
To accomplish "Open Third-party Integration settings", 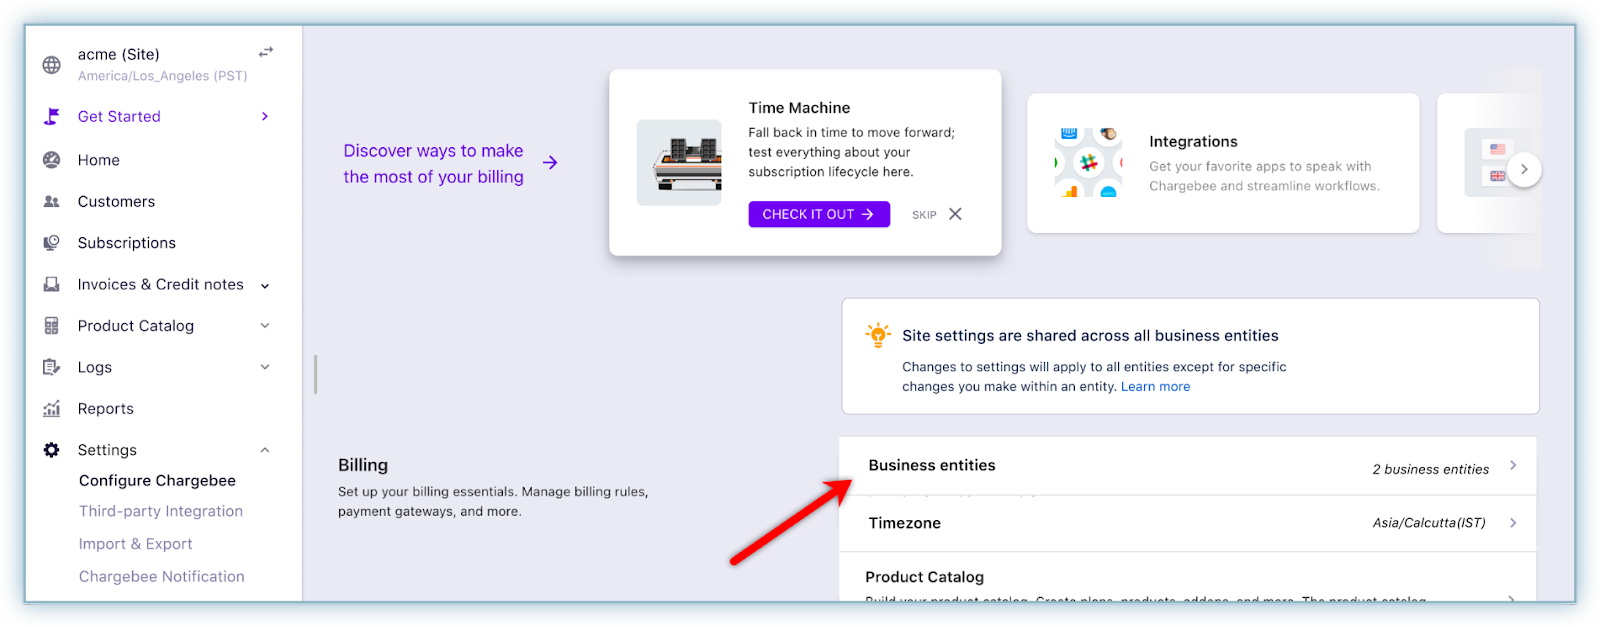I will pos(161,511).
